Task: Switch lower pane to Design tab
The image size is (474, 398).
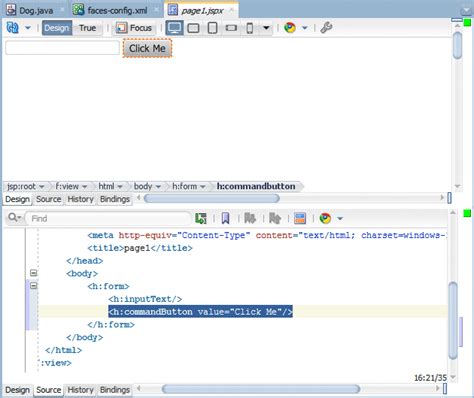Action: [x=17, y=390]
